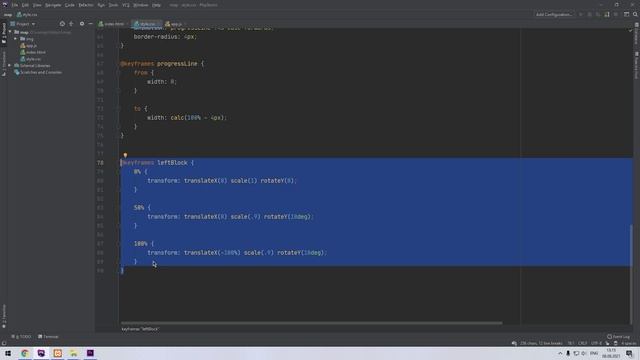Click the microphone tray icon
This screenshot has width=640, height=360.
(x=568, y=353)
